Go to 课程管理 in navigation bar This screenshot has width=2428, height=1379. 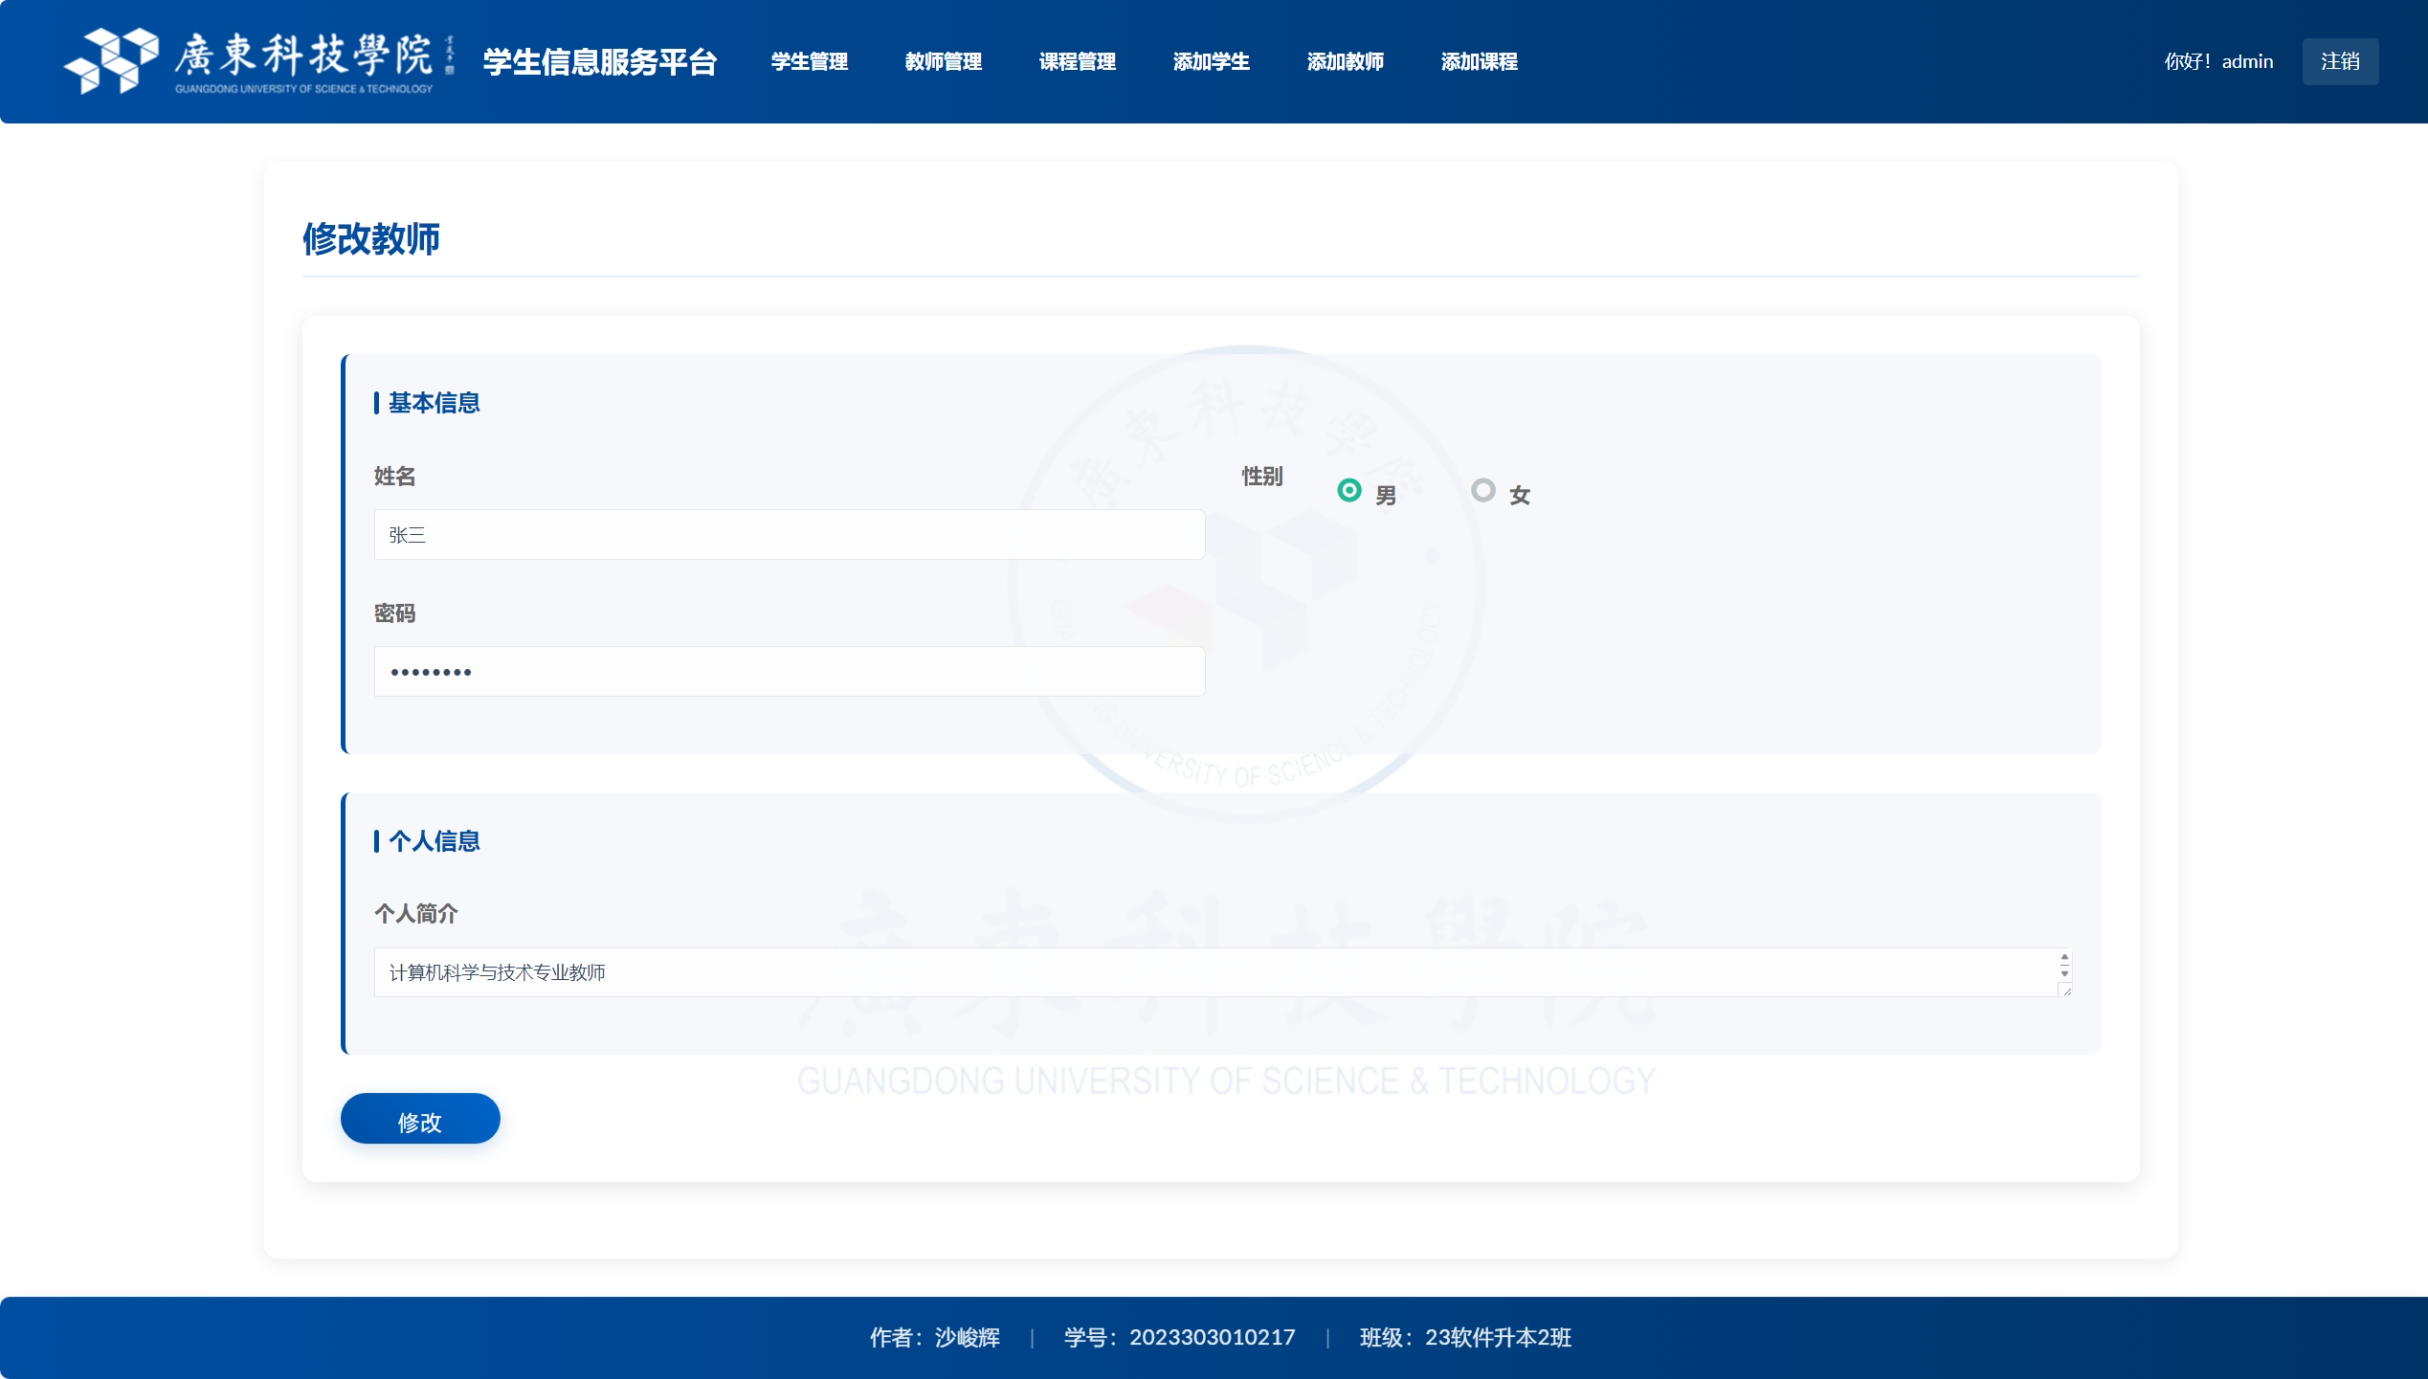pos(1077,62)
